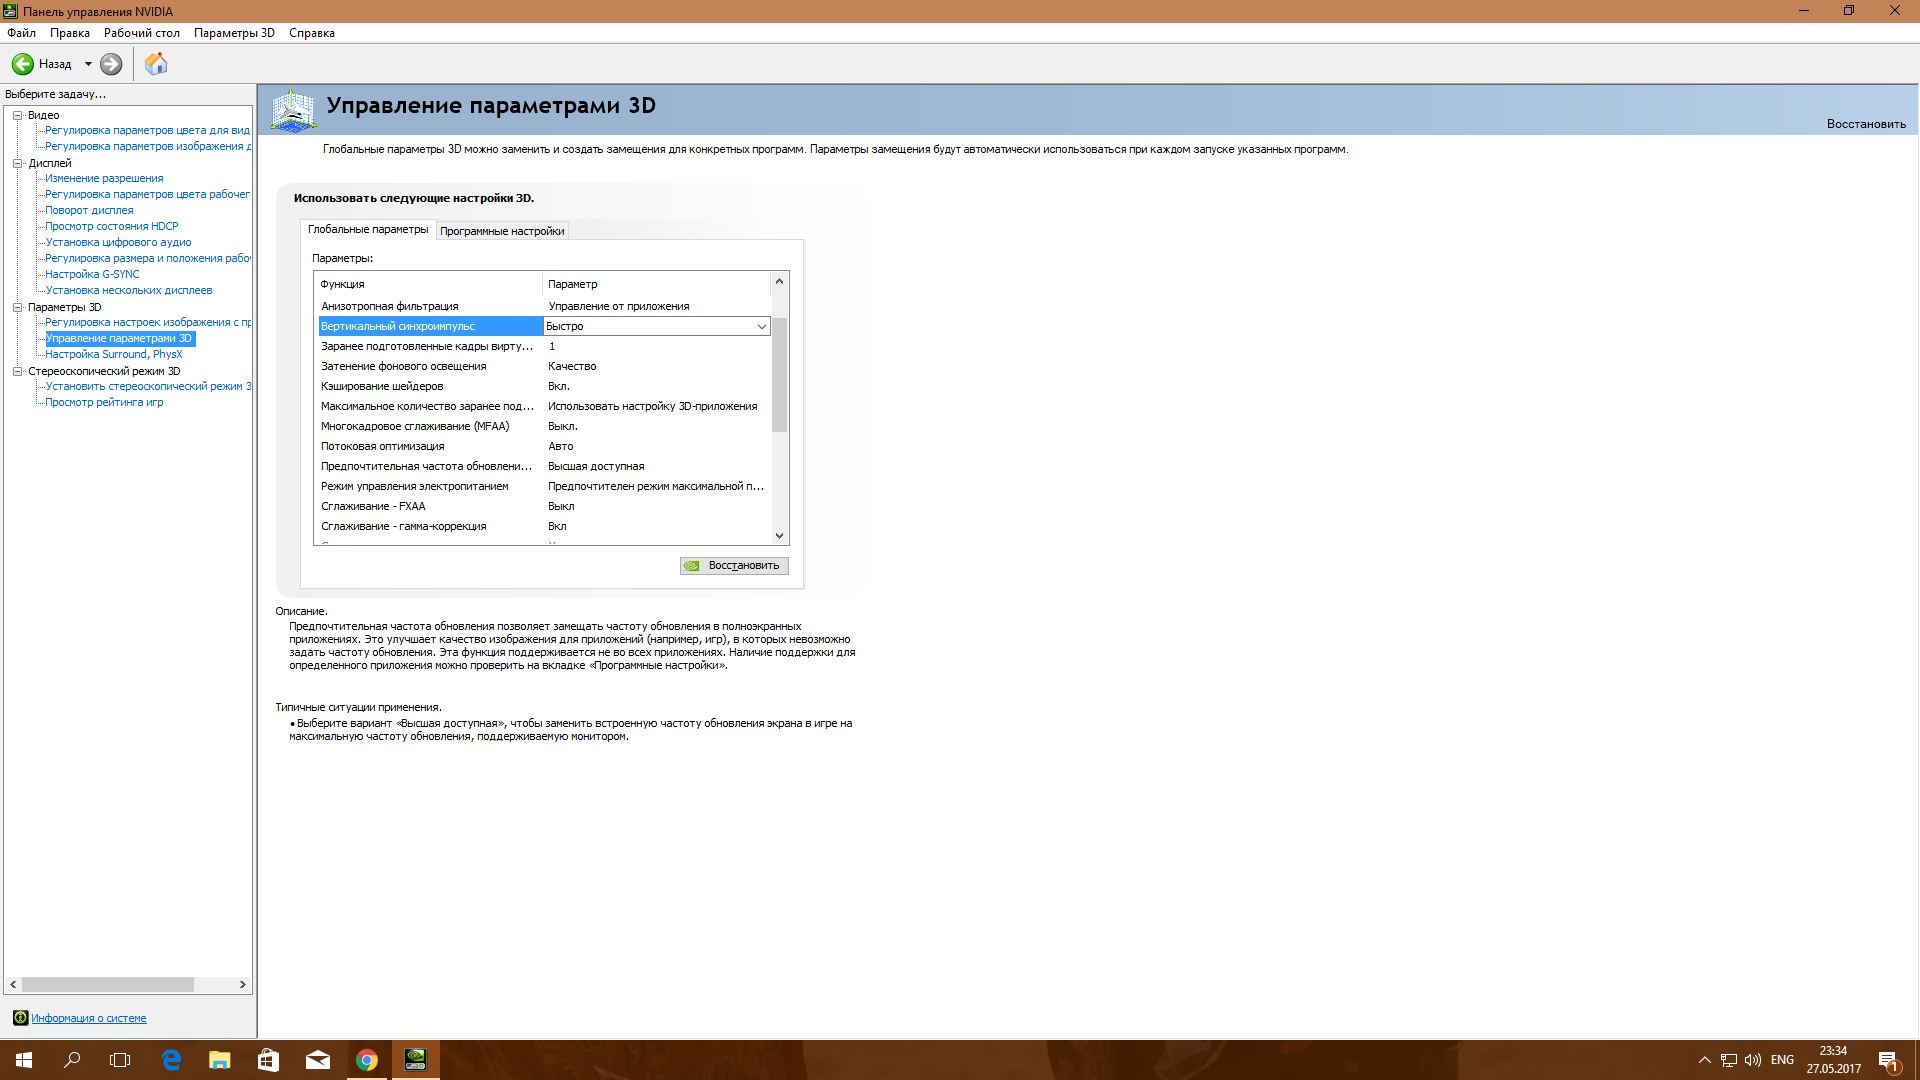Image resolution: width=1920 pixels, height=1080 pixels.
Task: Click settings list scroll up arrow
Action: point(780,281)
